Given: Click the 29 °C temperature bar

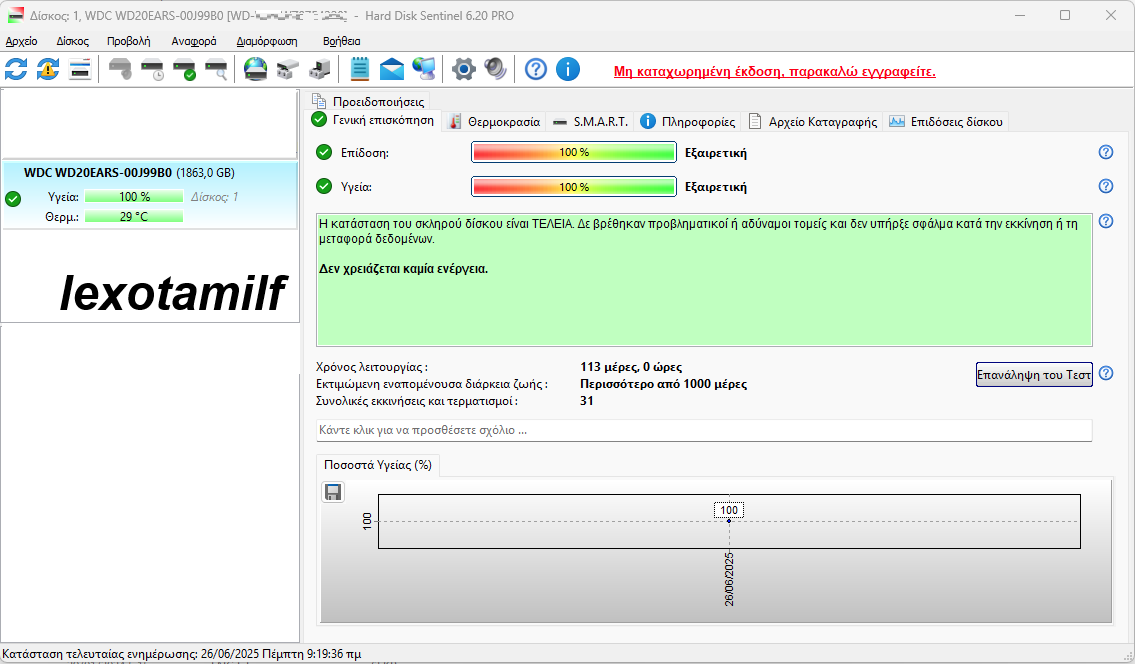Looking at the screenshot, I should (x=134, y=217).
